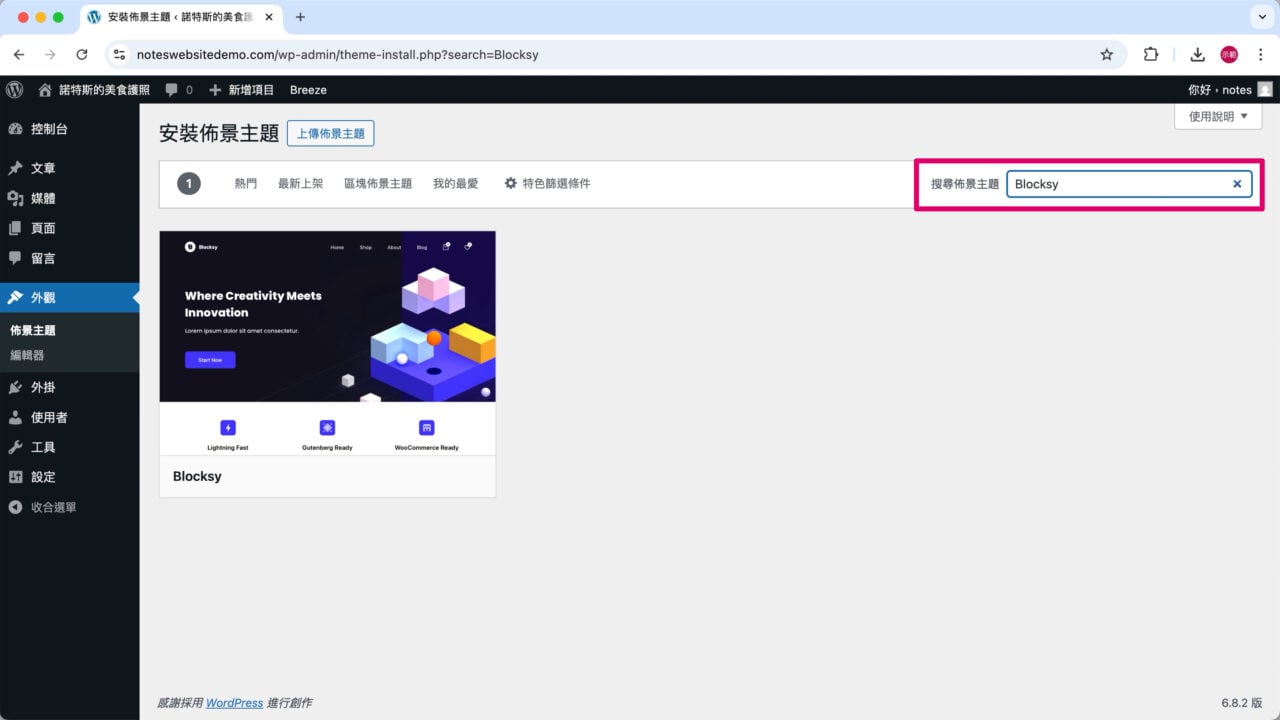The width and height of the screenshot is (1280, 720).
Task: Open the comments bubble in admin bar
Action: point(170,89)
